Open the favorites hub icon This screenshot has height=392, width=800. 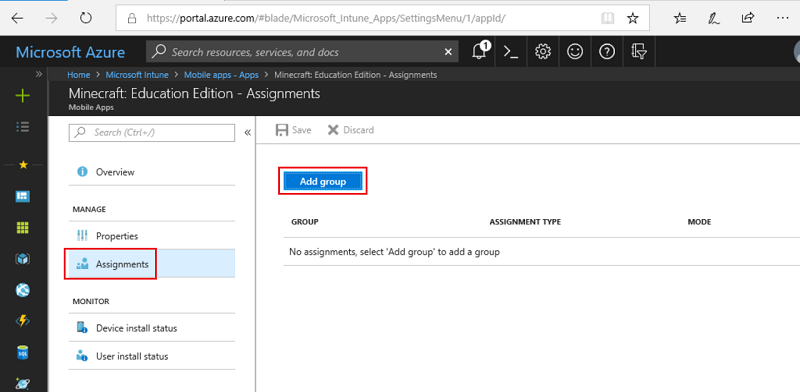pos(680,19)
